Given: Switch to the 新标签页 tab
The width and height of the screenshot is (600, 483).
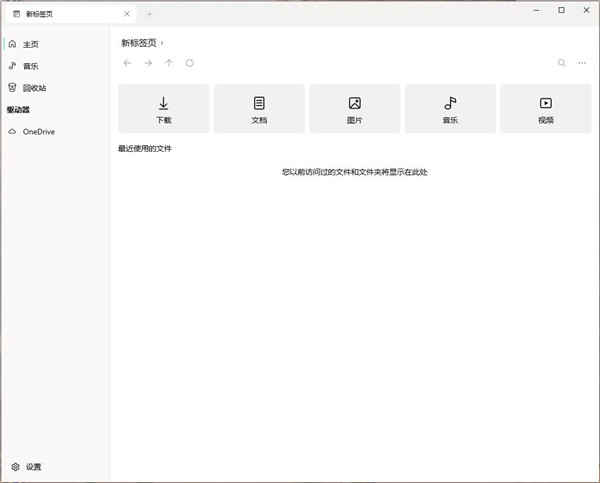Looking at the screenshot, I should tap(71, 14).
